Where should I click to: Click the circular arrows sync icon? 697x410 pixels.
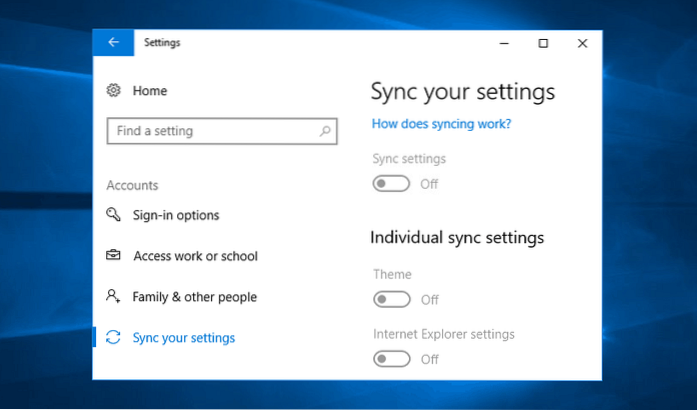tap(113, 338)
